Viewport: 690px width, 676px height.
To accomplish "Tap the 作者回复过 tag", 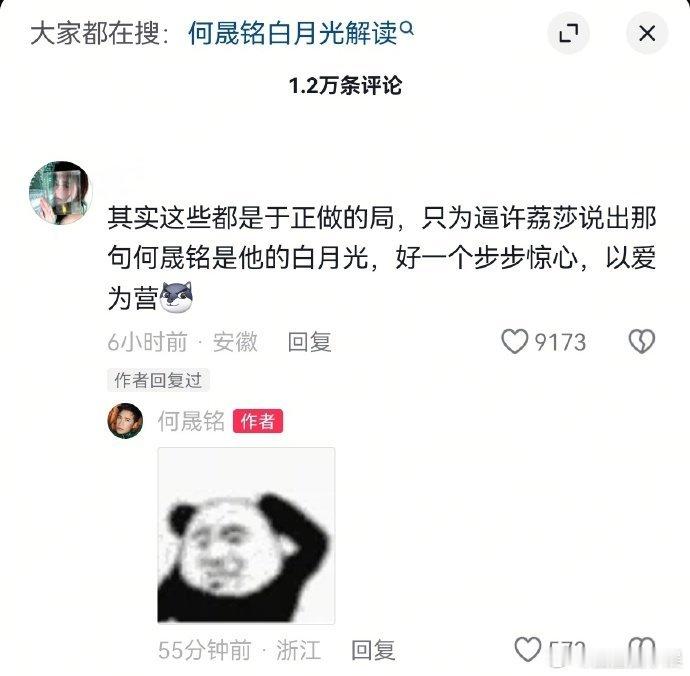I will pyautogui.click(x=158, y=380).
